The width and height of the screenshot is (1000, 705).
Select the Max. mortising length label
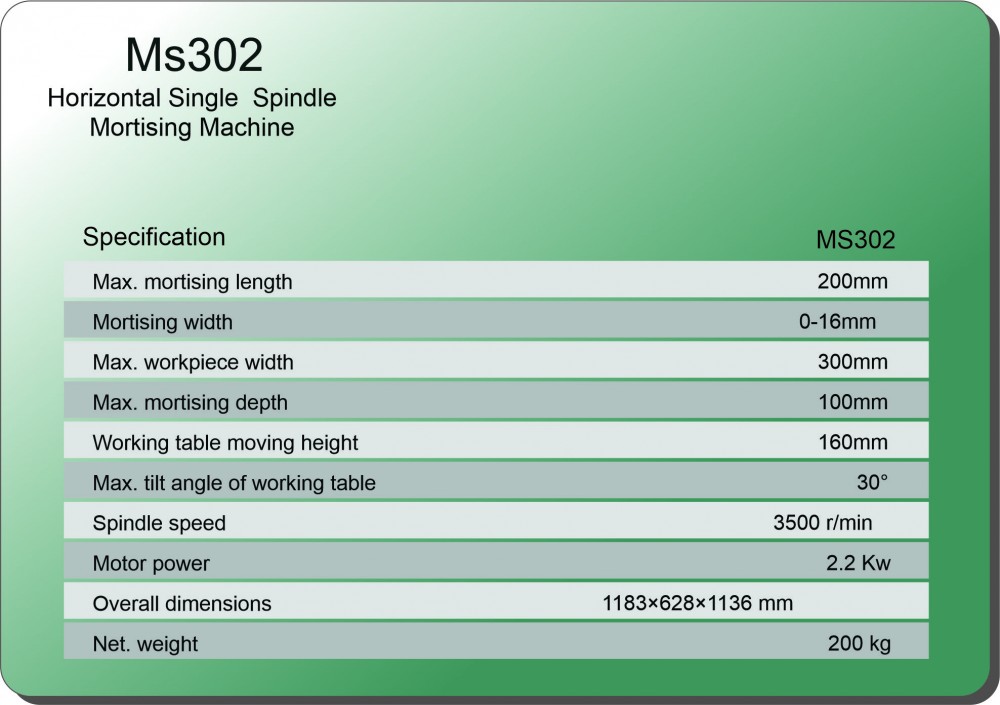(192, 282)
